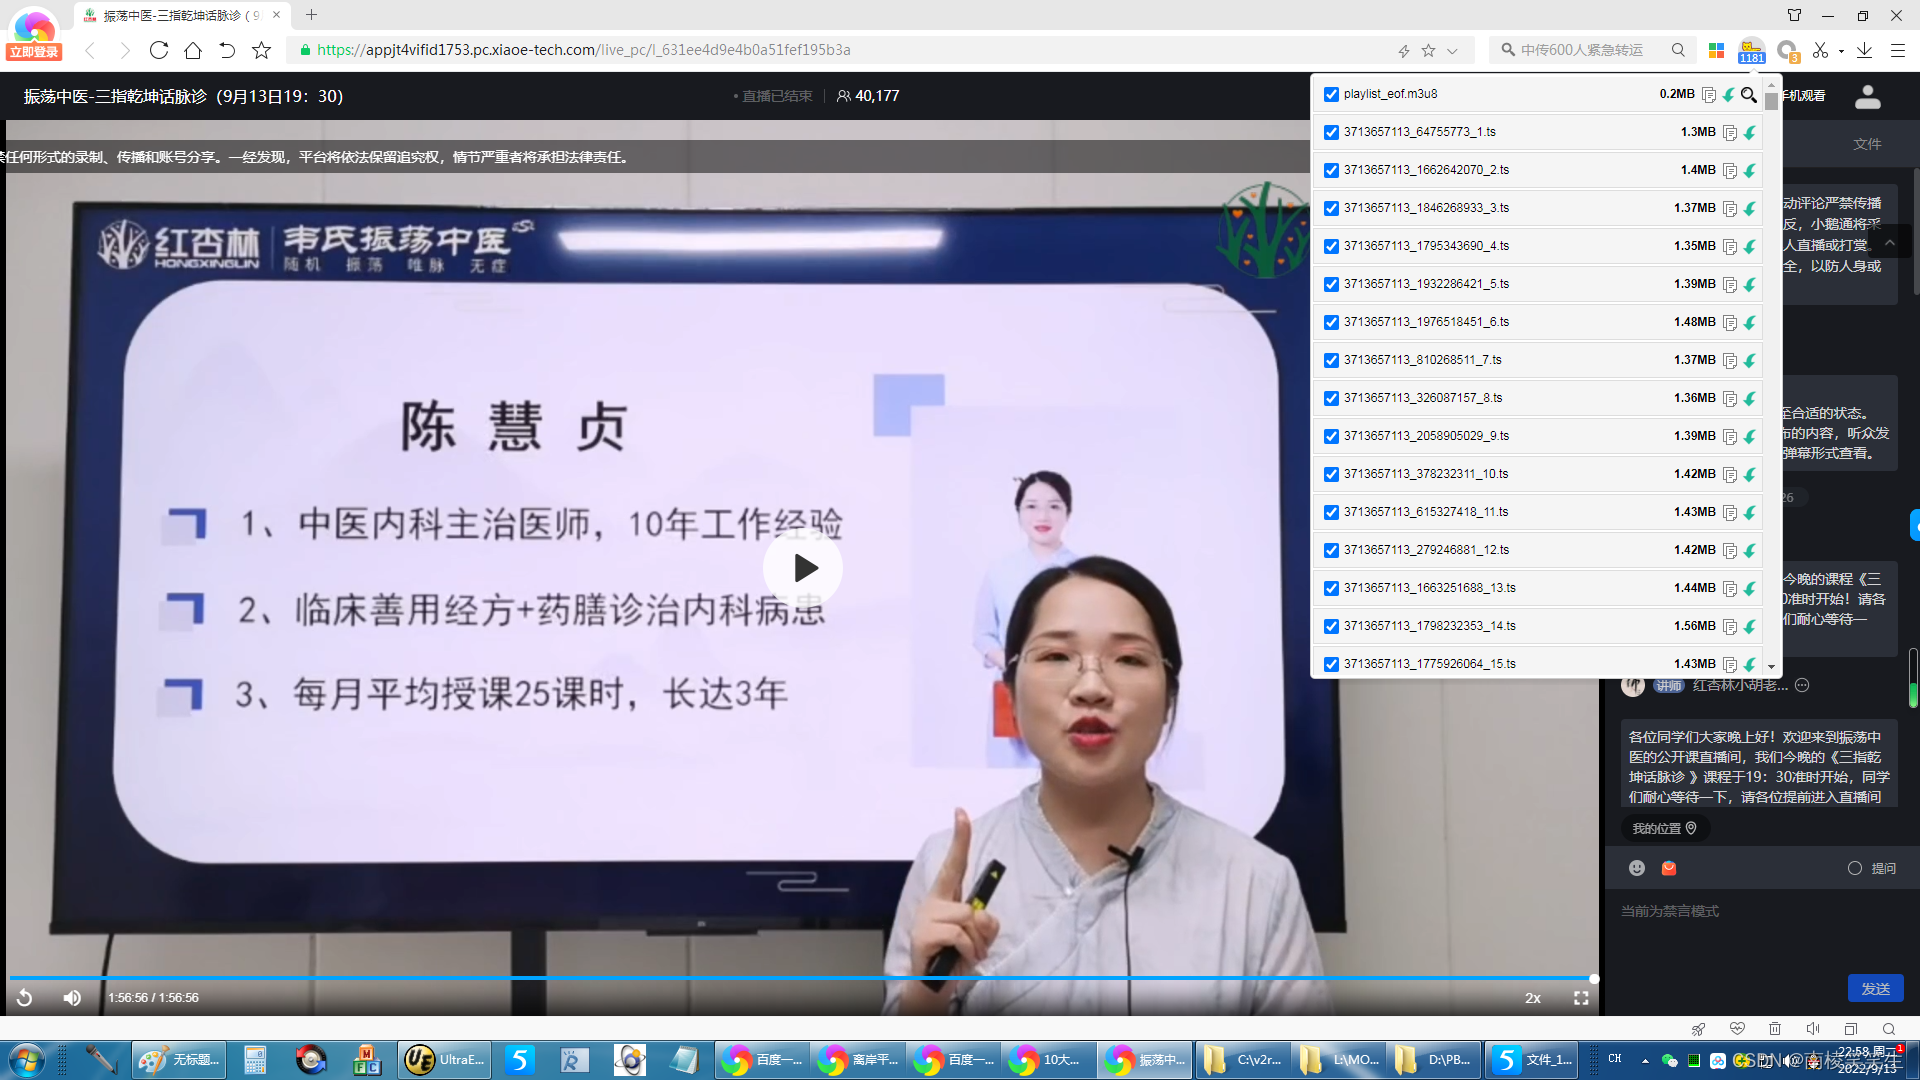This screenshot has width=1920, height=1080.
Task: Select the 提问 radio option in chat
Action: click(1855, 869)
